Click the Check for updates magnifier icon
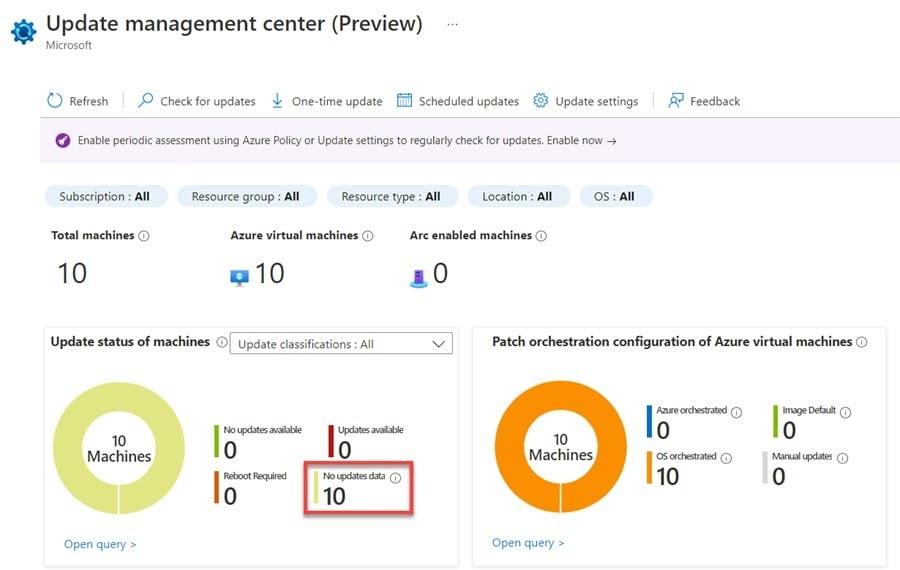 145,100
